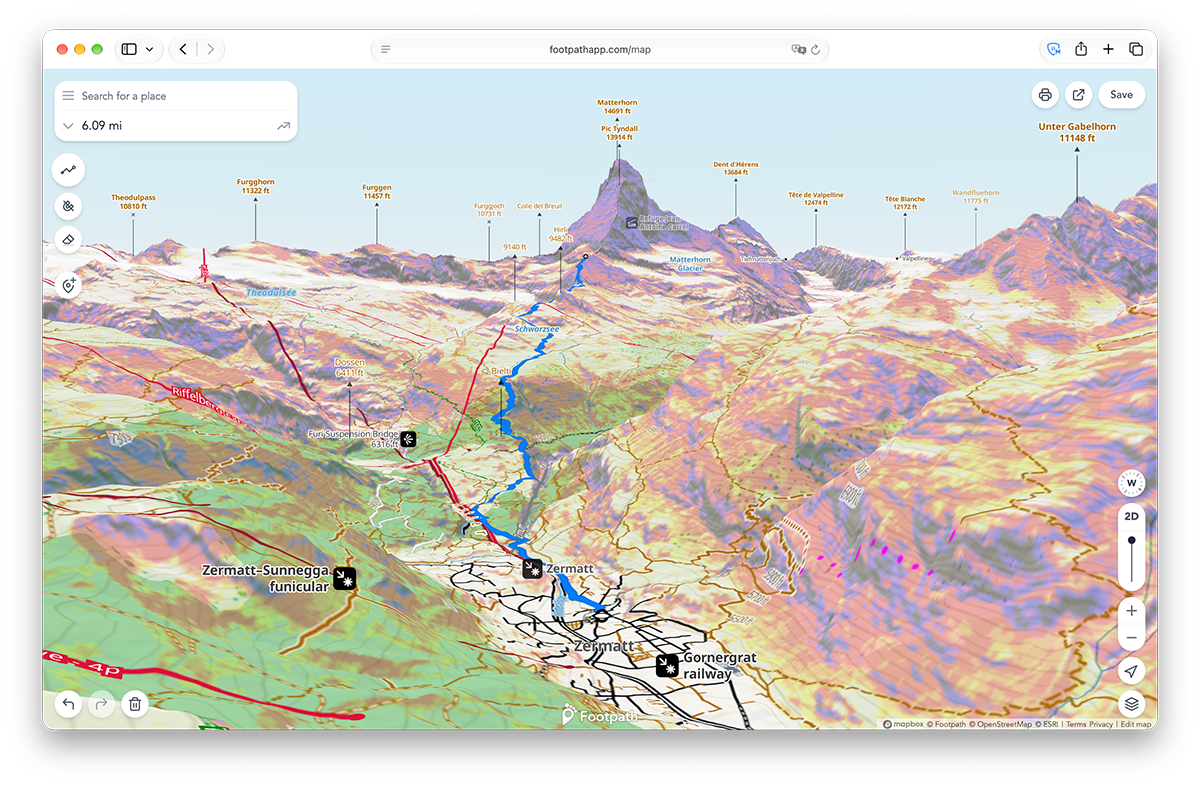Click the Zermatt station marker icon

tap(533, 568)
